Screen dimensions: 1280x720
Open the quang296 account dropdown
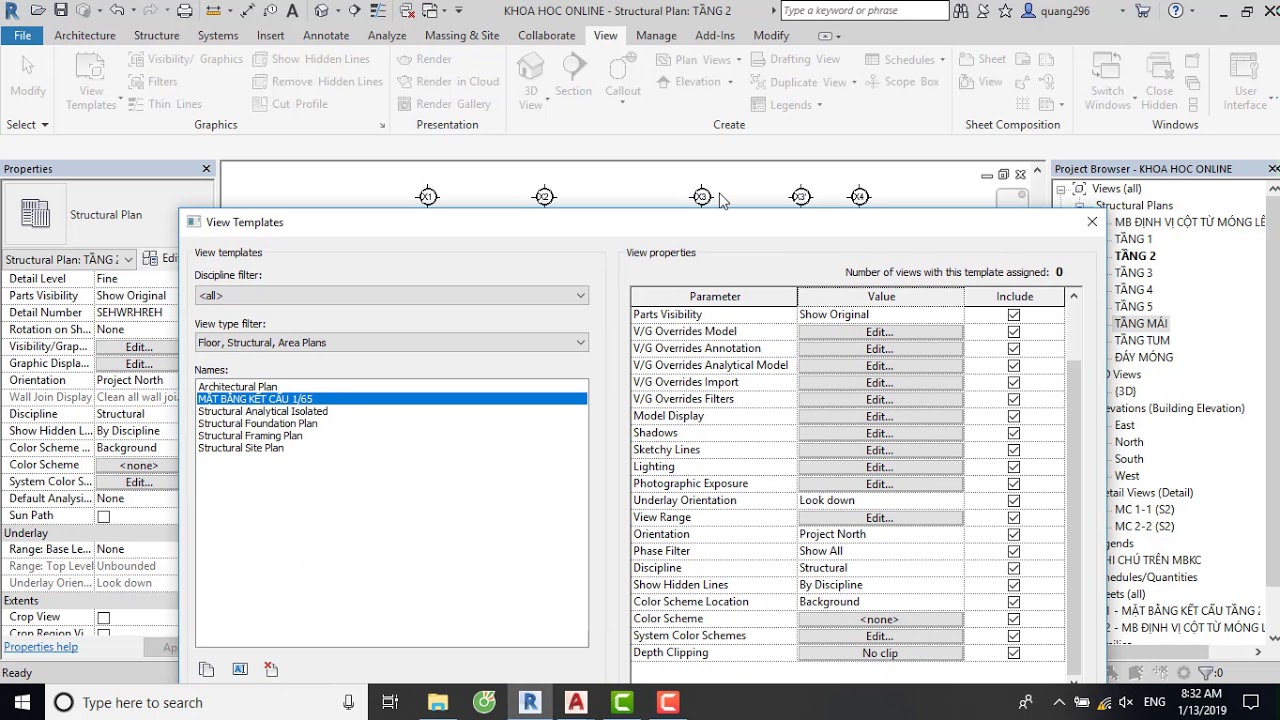click(1122, 11)
